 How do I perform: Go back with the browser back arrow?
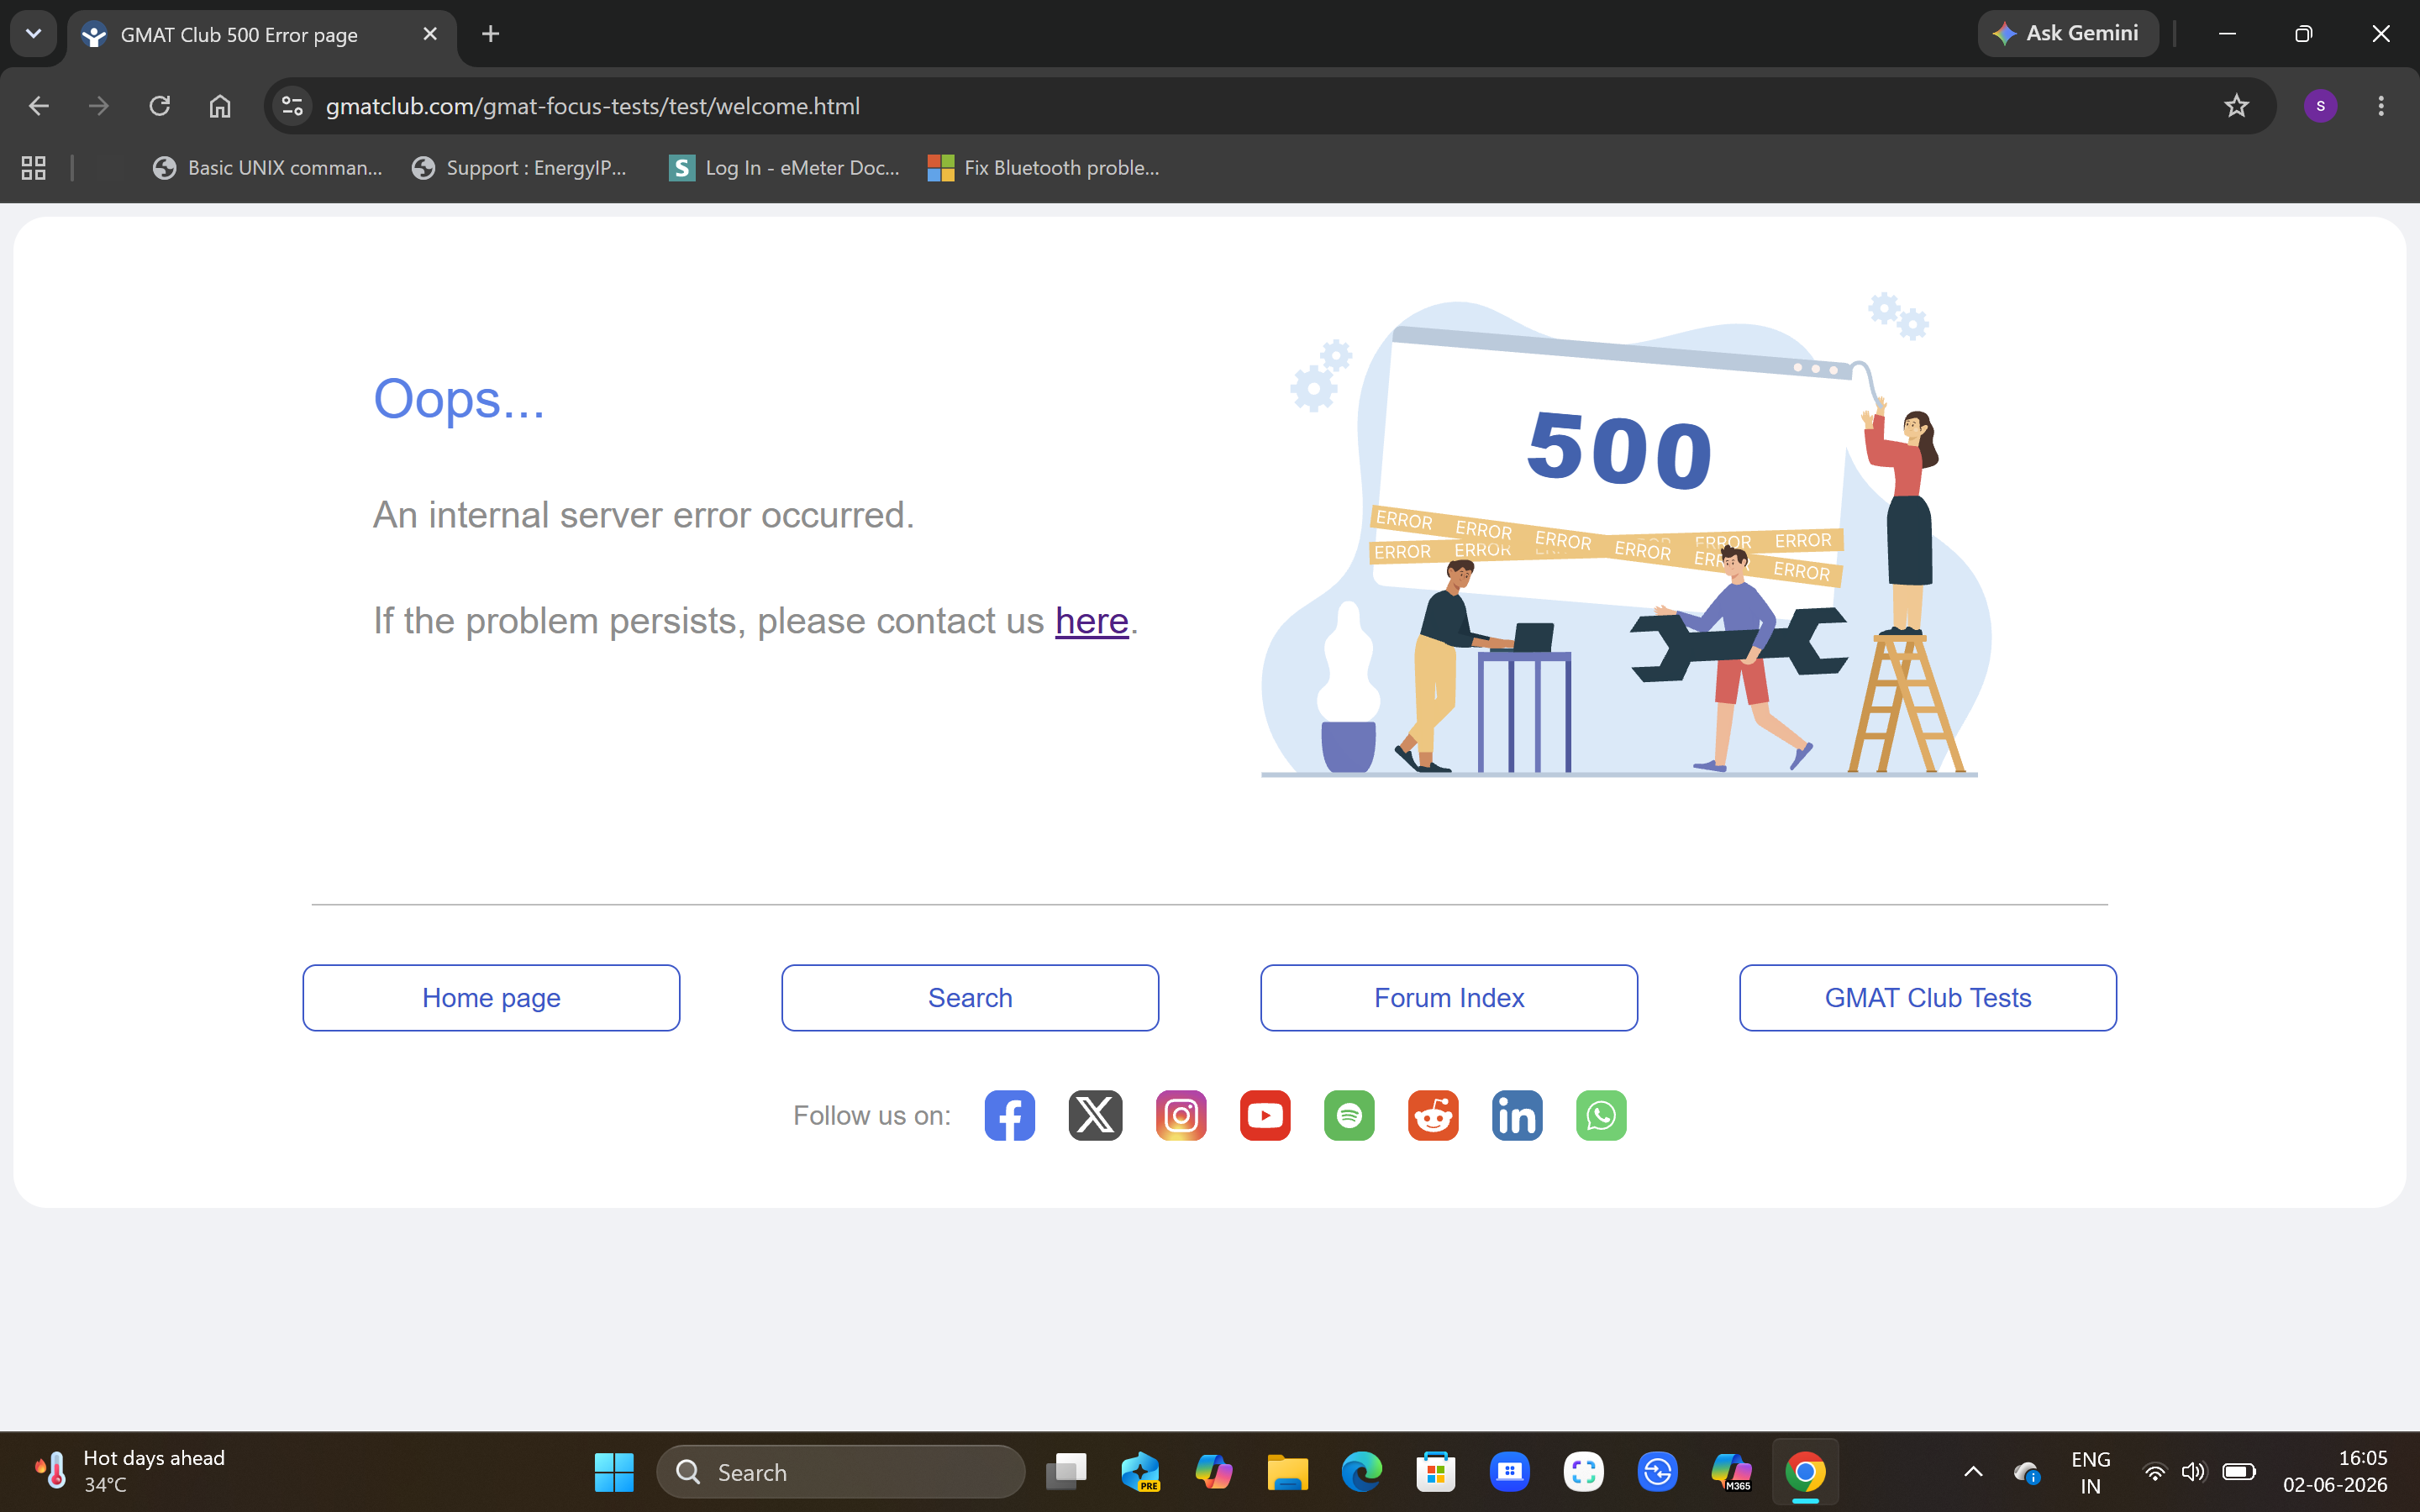(38, 106)
